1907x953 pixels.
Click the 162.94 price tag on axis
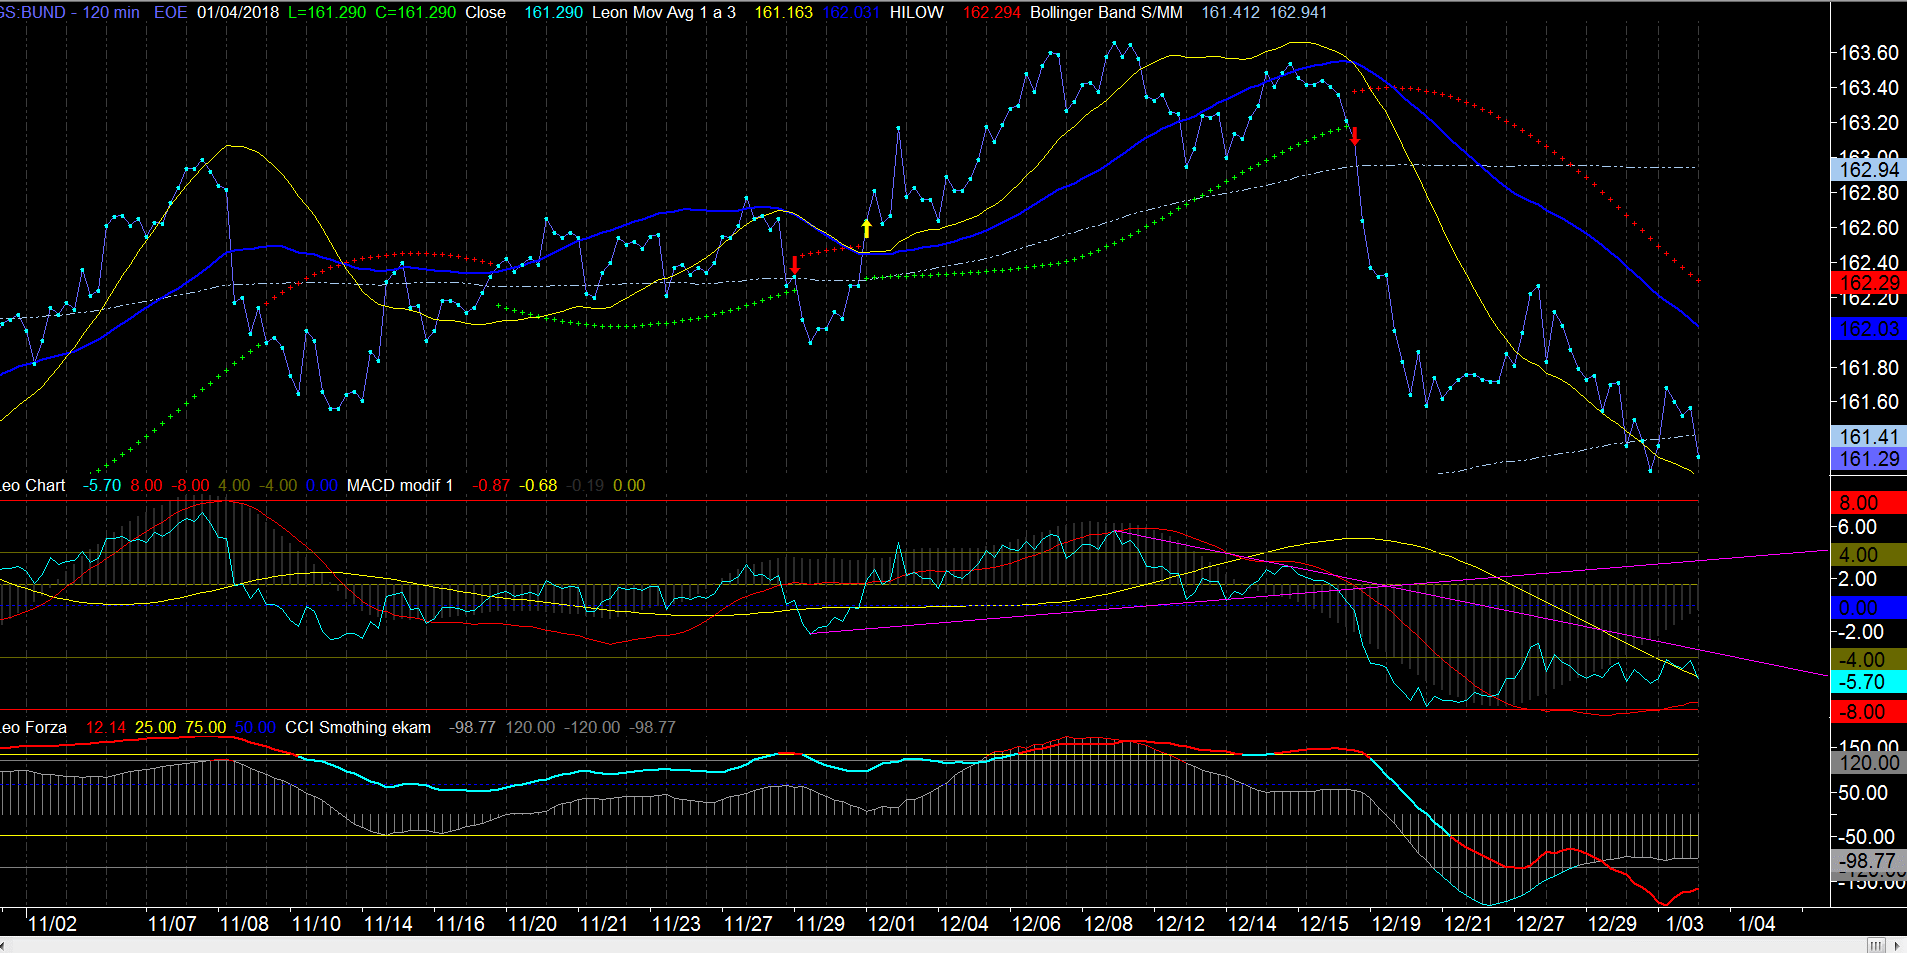(1869, 170)
